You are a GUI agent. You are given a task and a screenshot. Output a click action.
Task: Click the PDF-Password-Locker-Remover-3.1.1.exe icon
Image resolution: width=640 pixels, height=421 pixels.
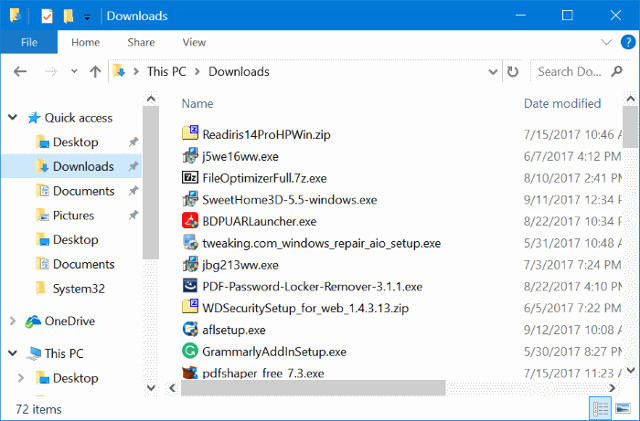[190, 285]
